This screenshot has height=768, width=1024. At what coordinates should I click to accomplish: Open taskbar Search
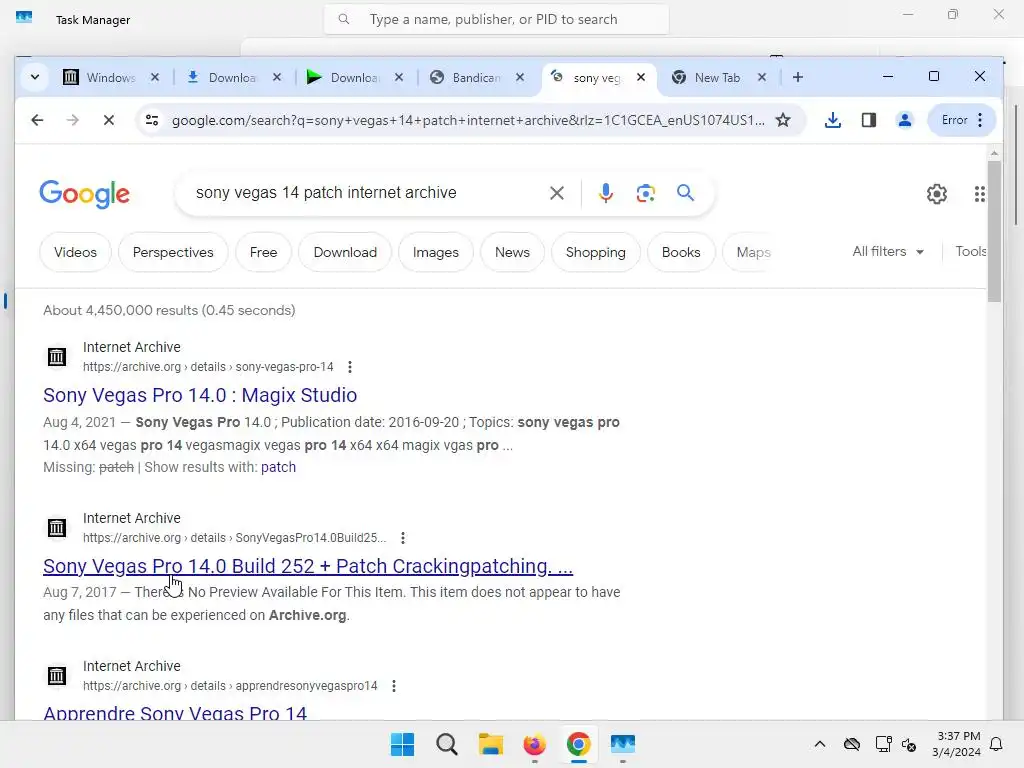(x=447, y=744)
